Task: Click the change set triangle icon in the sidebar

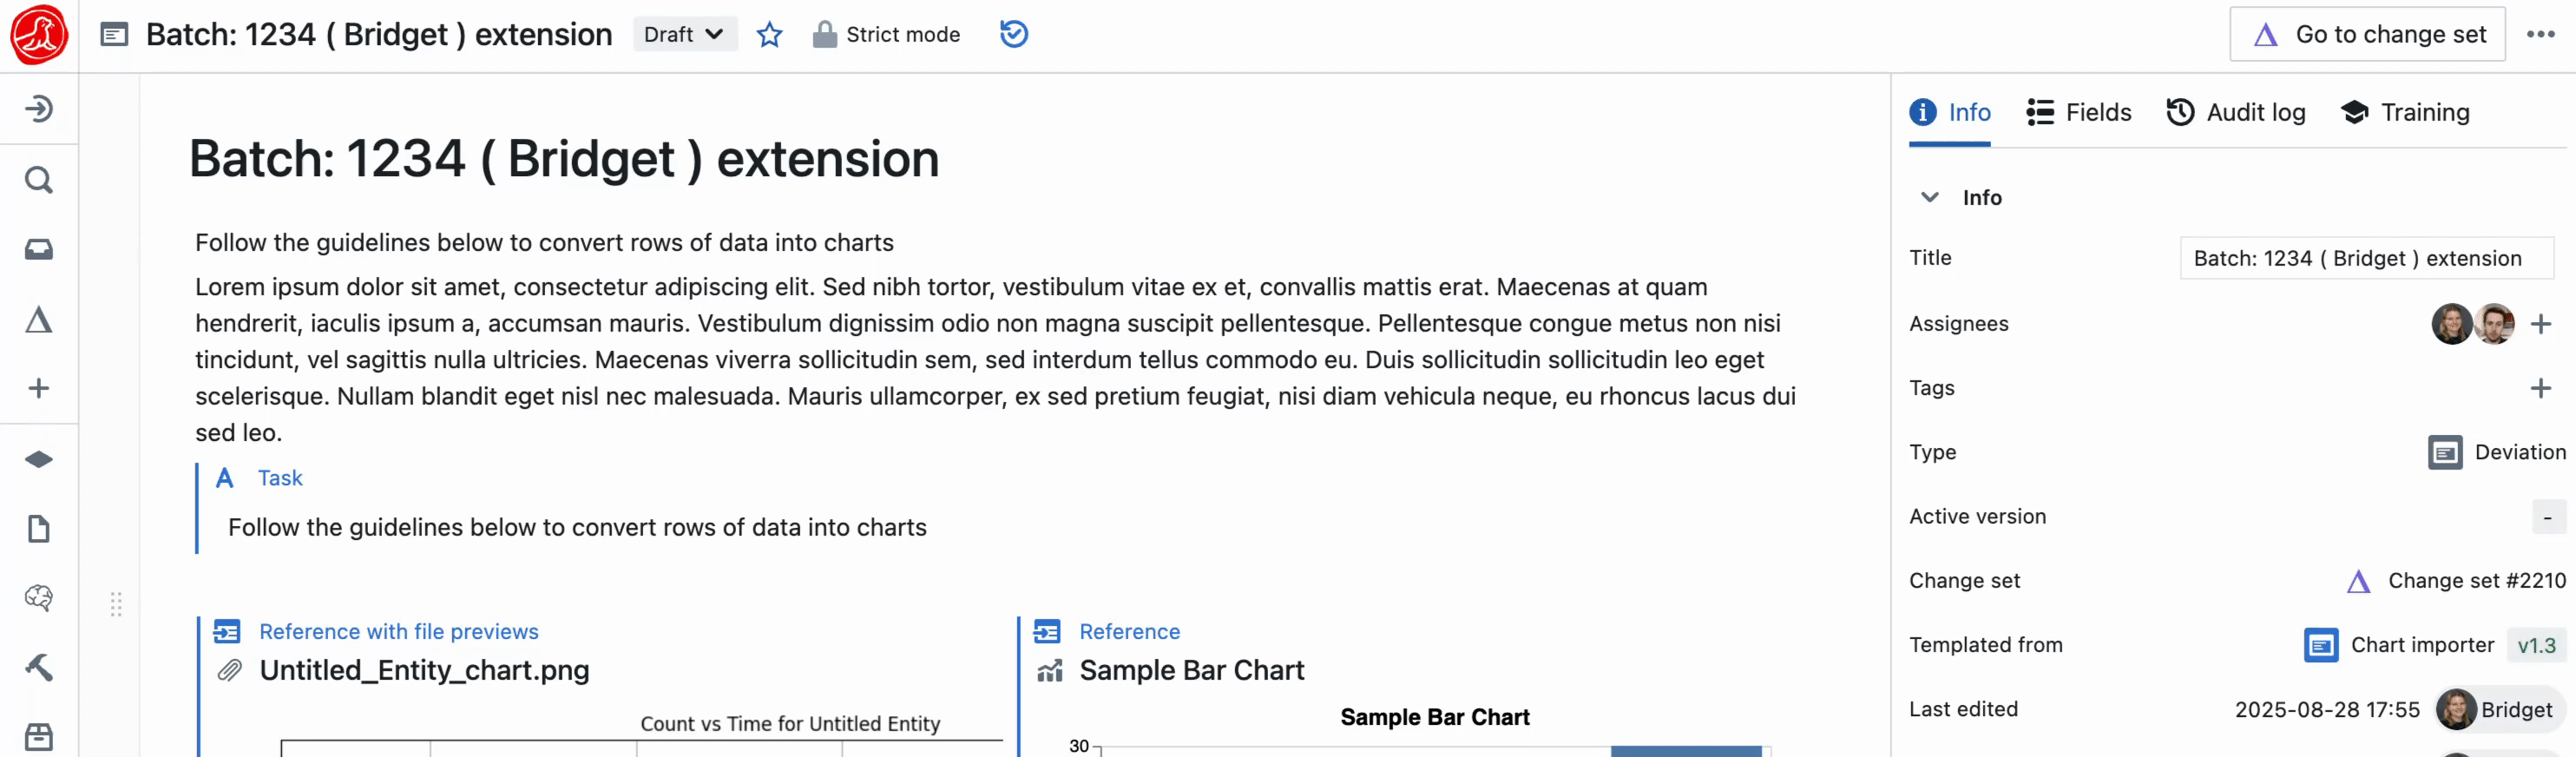Action: pos(38,320)
